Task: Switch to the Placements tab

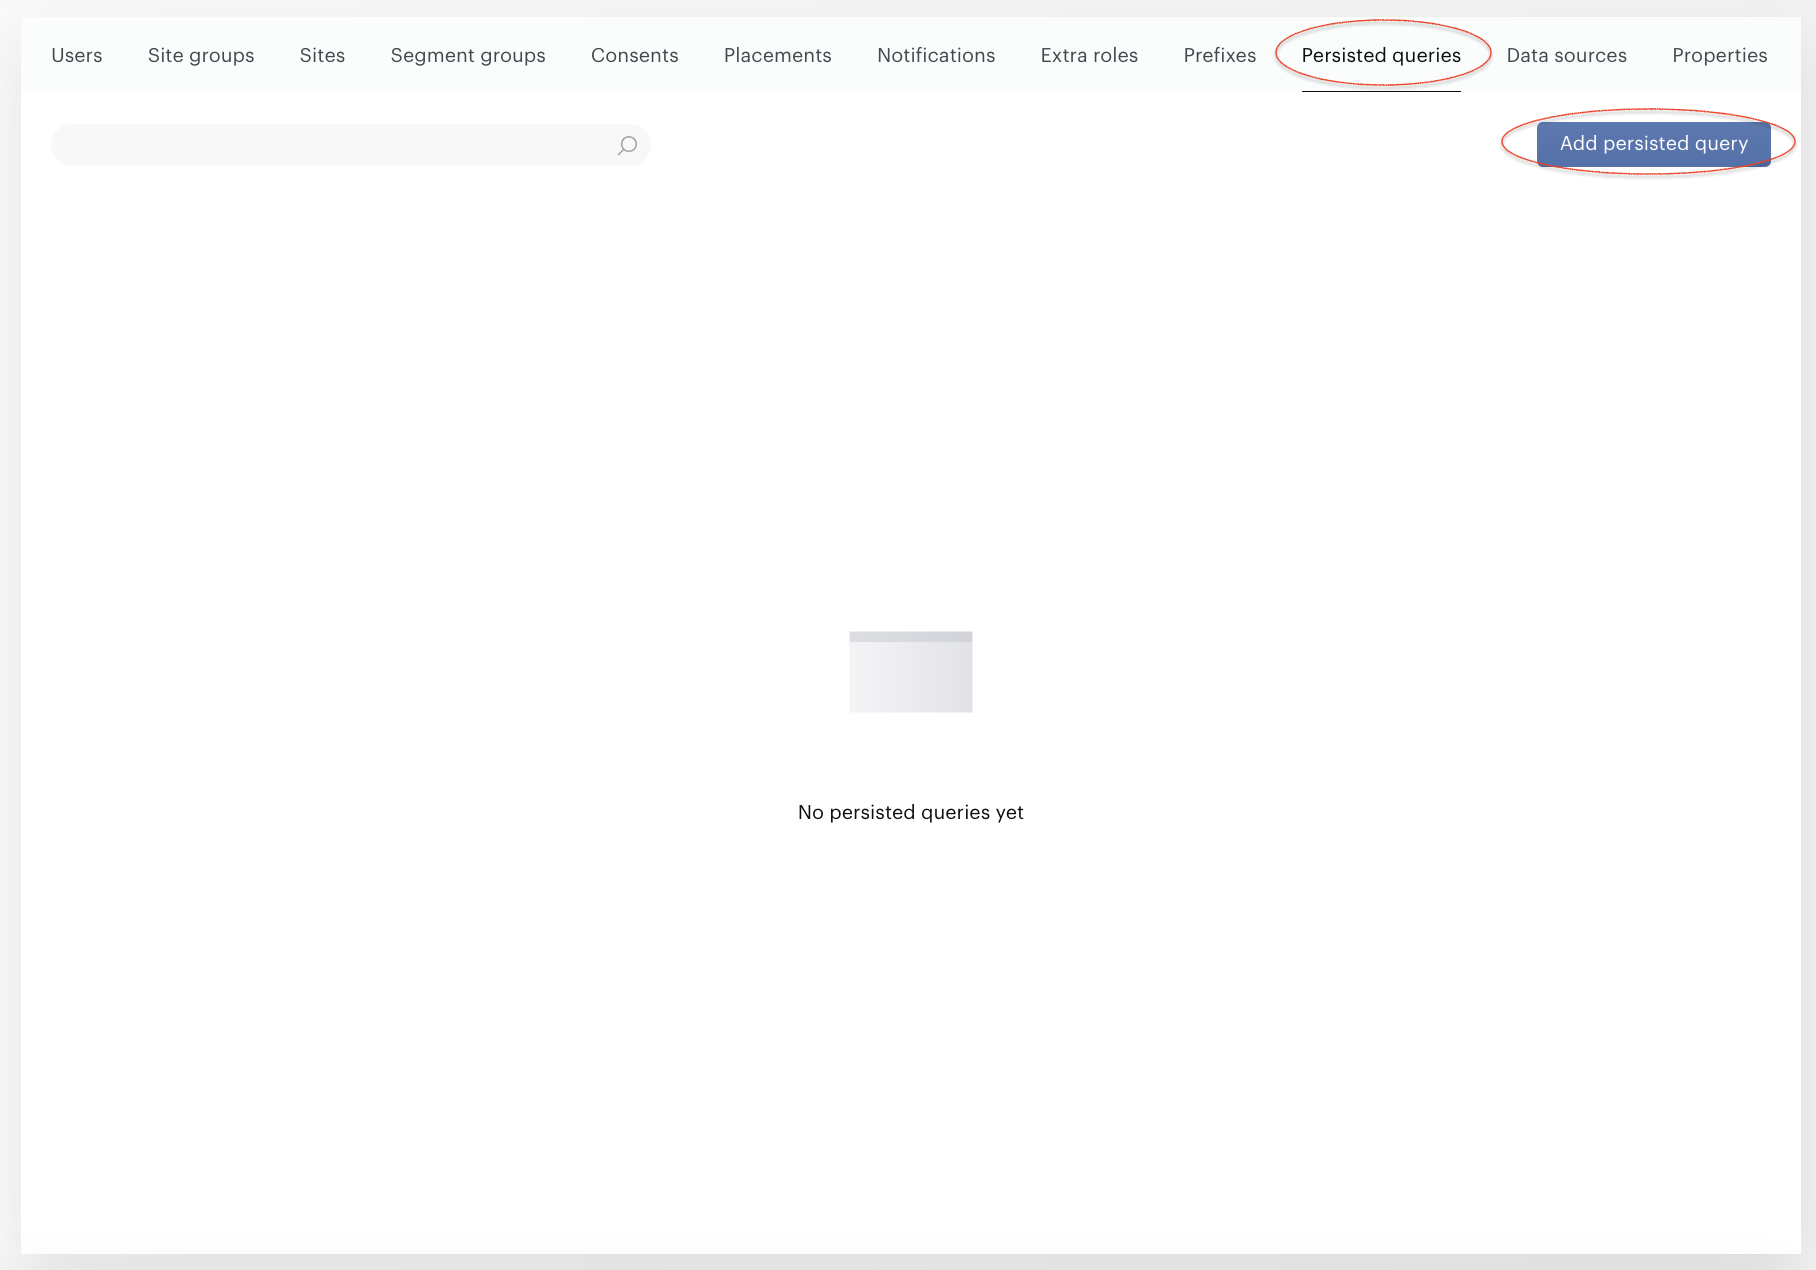Action: coord(778,56)
